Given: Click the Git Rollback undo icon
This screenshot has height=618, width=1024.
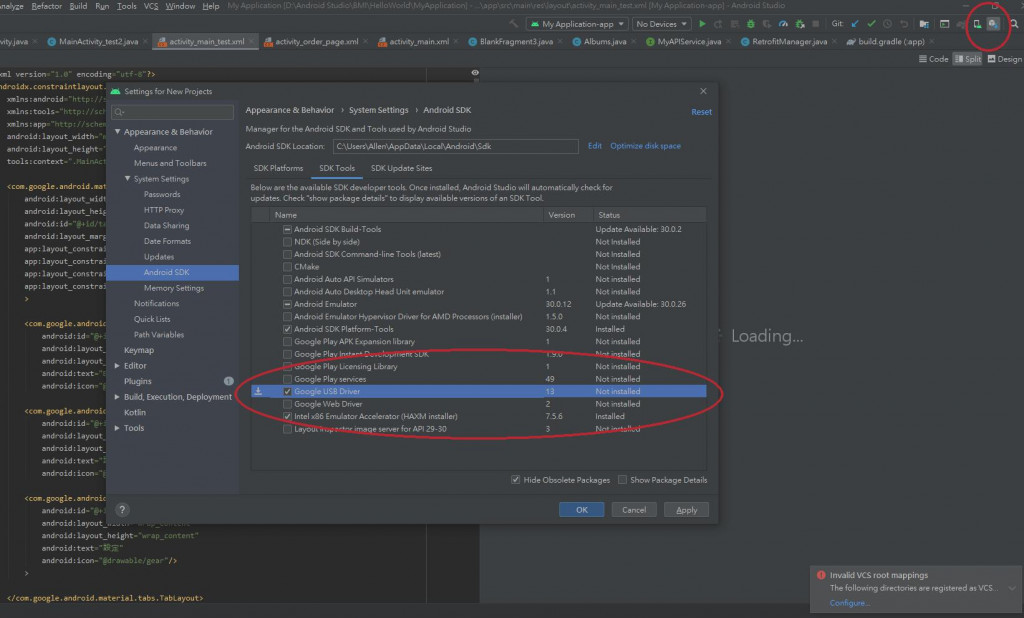Looking at the screenshot, I should coord(904,24).
